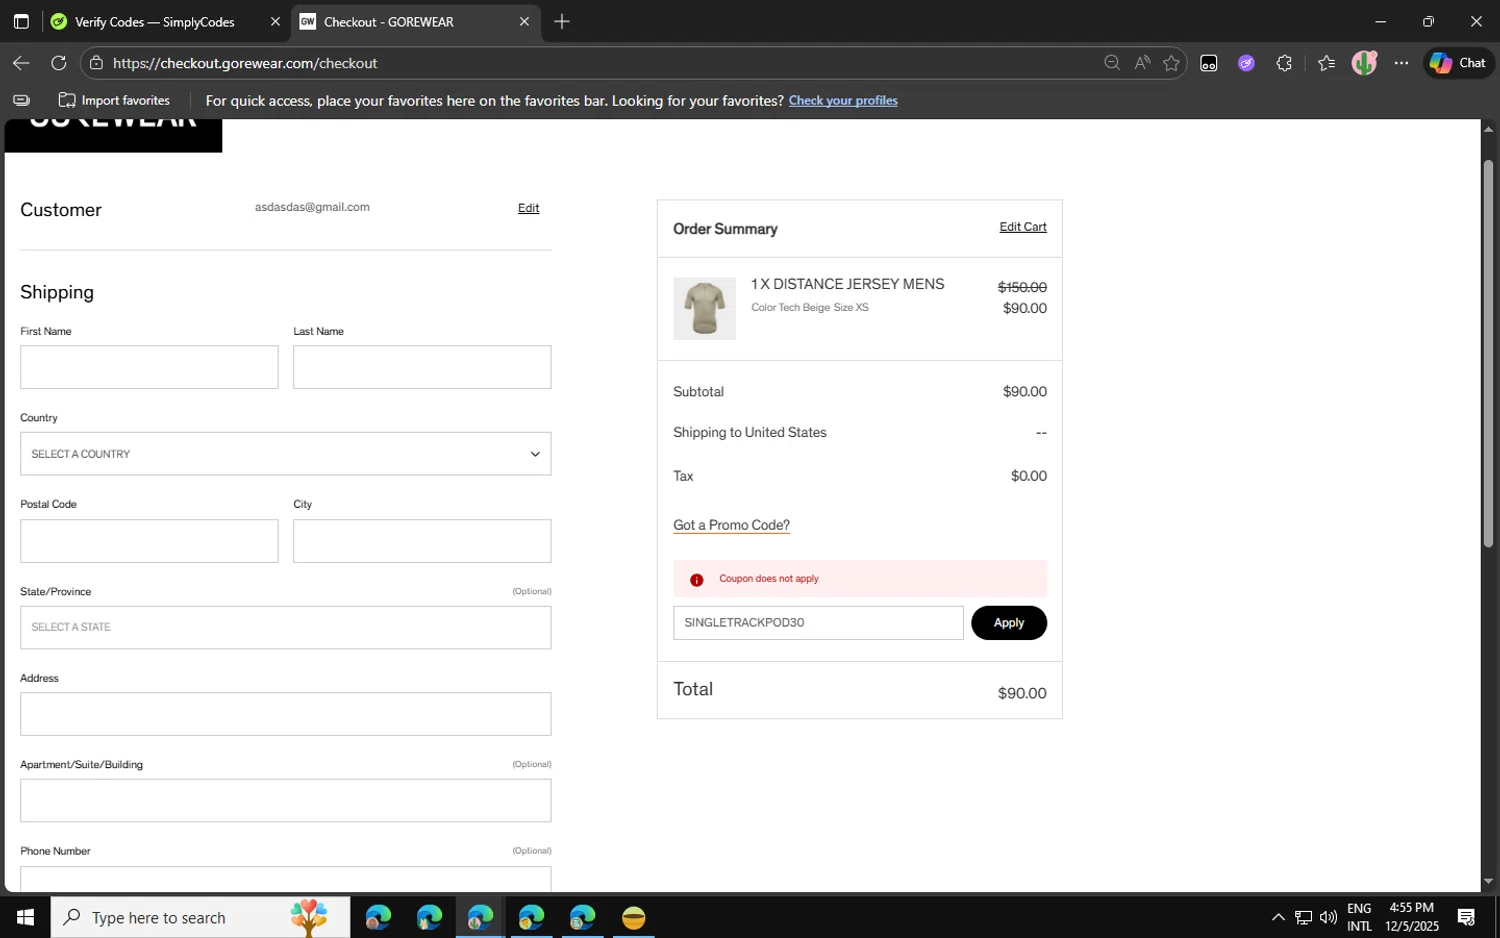This screenshot has width=1500, height=938.
Task: Edit the customer email
Action: click(x=528, y=208)
